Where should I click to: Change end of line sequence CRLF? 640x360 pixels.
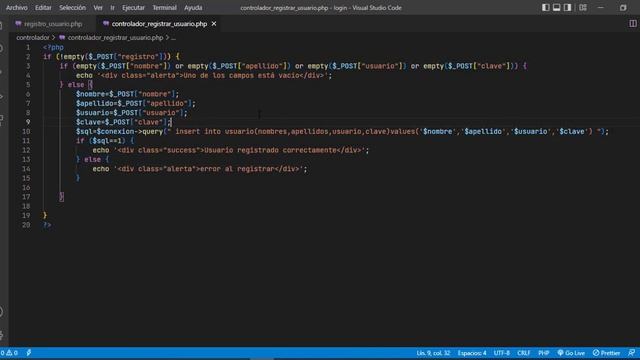tap(524, 353)
